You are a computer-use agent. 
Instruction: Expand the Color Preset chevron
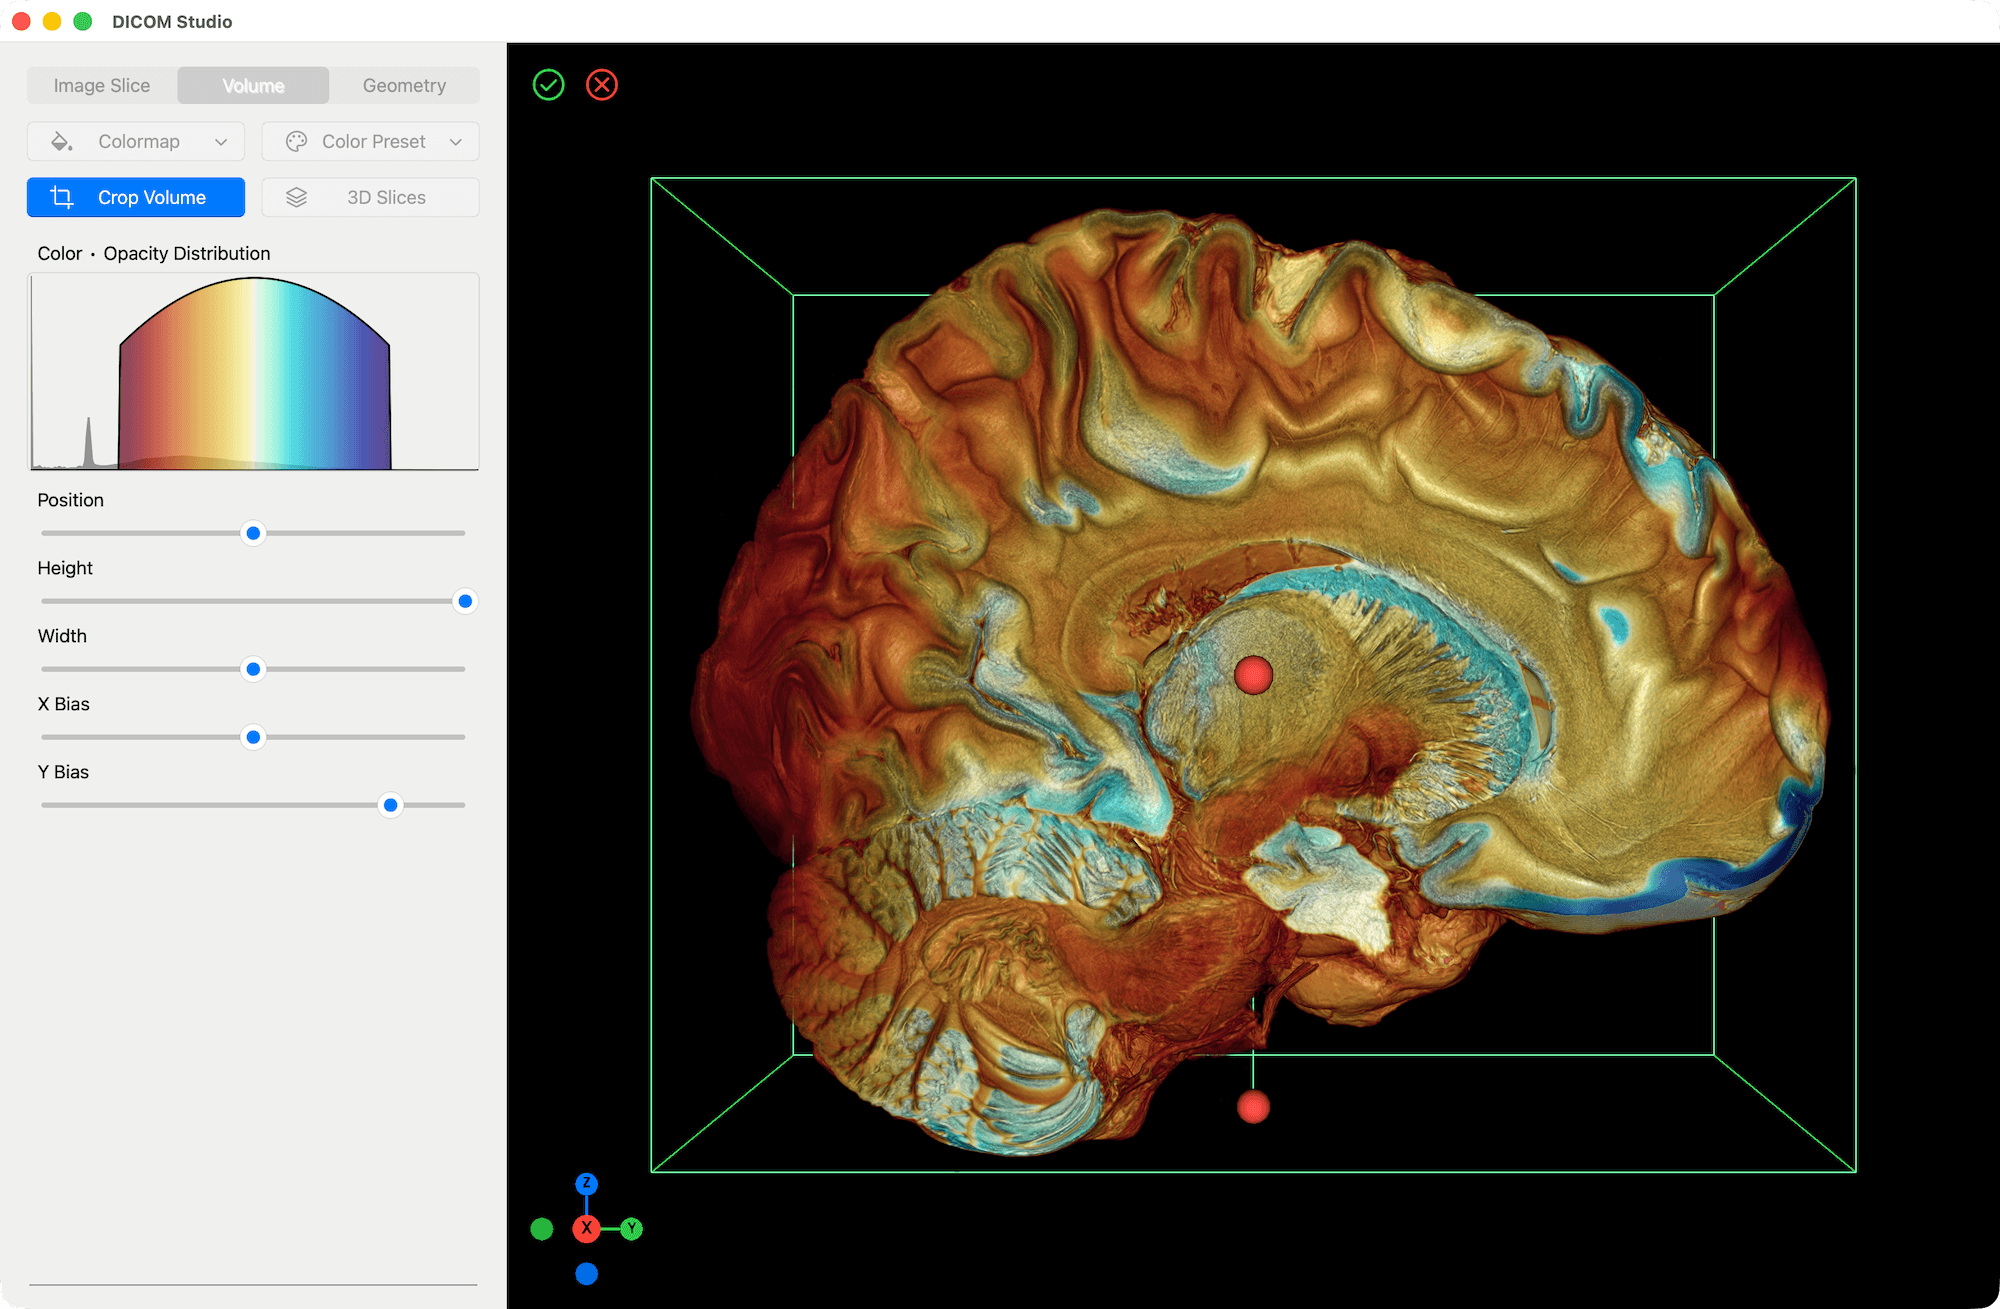point(456,141)
